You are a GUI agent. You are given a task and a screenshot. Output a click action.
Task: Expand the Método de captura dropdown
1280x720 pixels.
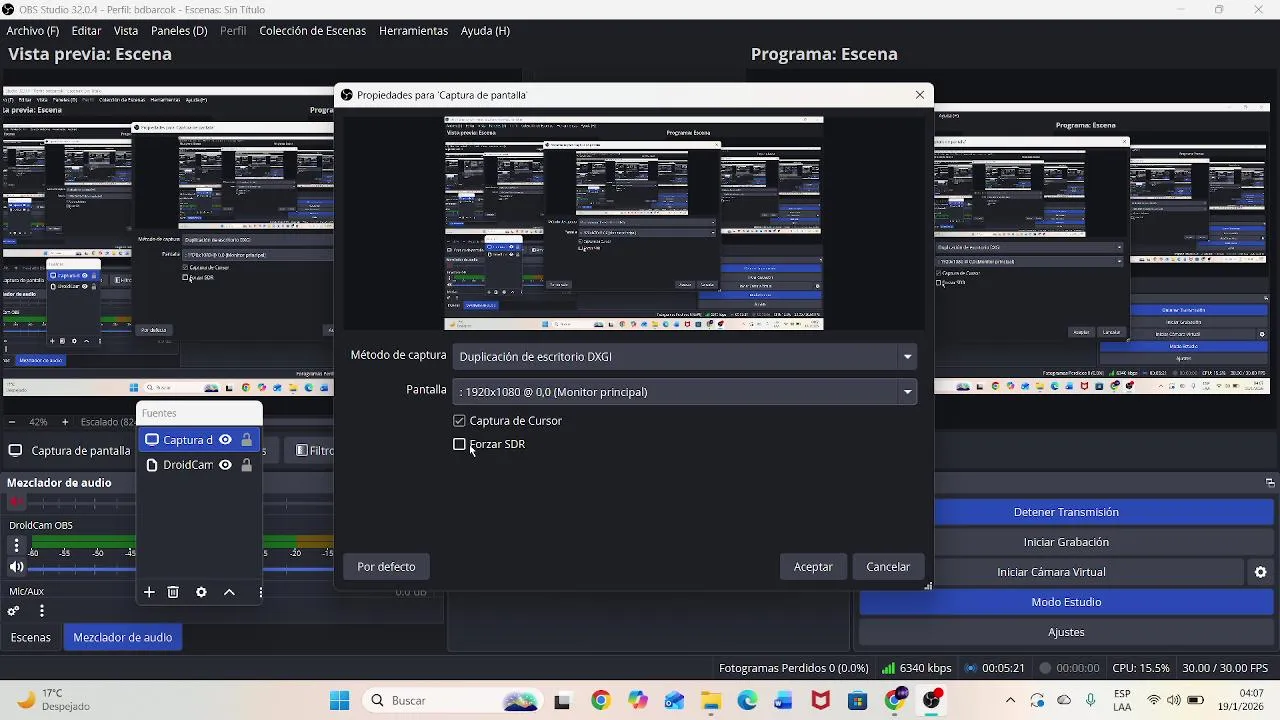point(685,356)
